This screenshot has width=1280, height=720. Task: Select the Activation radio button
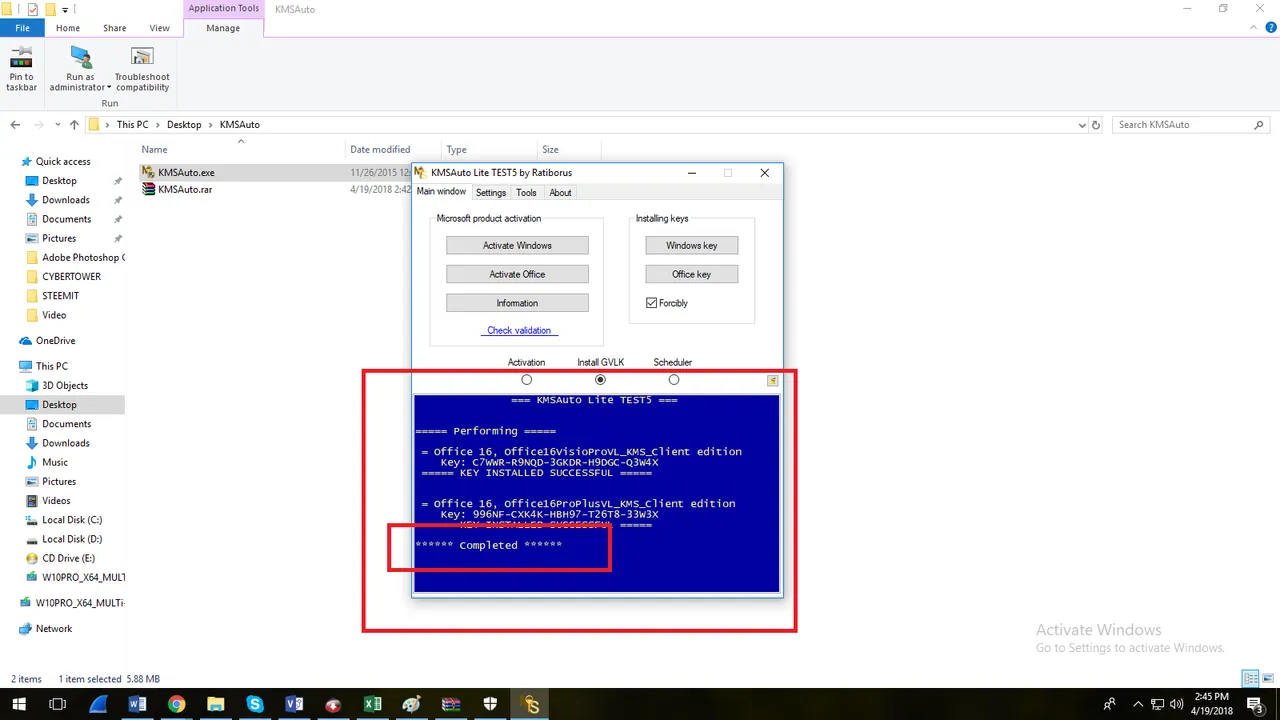click(526, 380)
